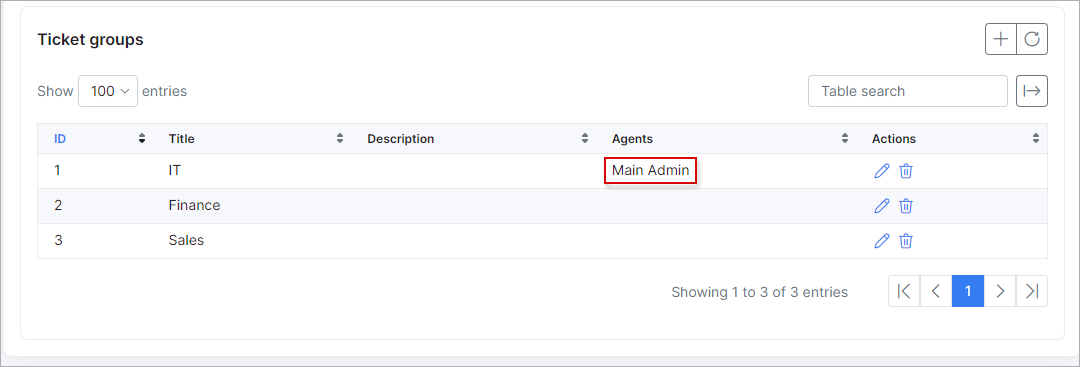This screenshot has width=1080, height=367.
Task: Delete the Sales ticket group
Action: 906,240
